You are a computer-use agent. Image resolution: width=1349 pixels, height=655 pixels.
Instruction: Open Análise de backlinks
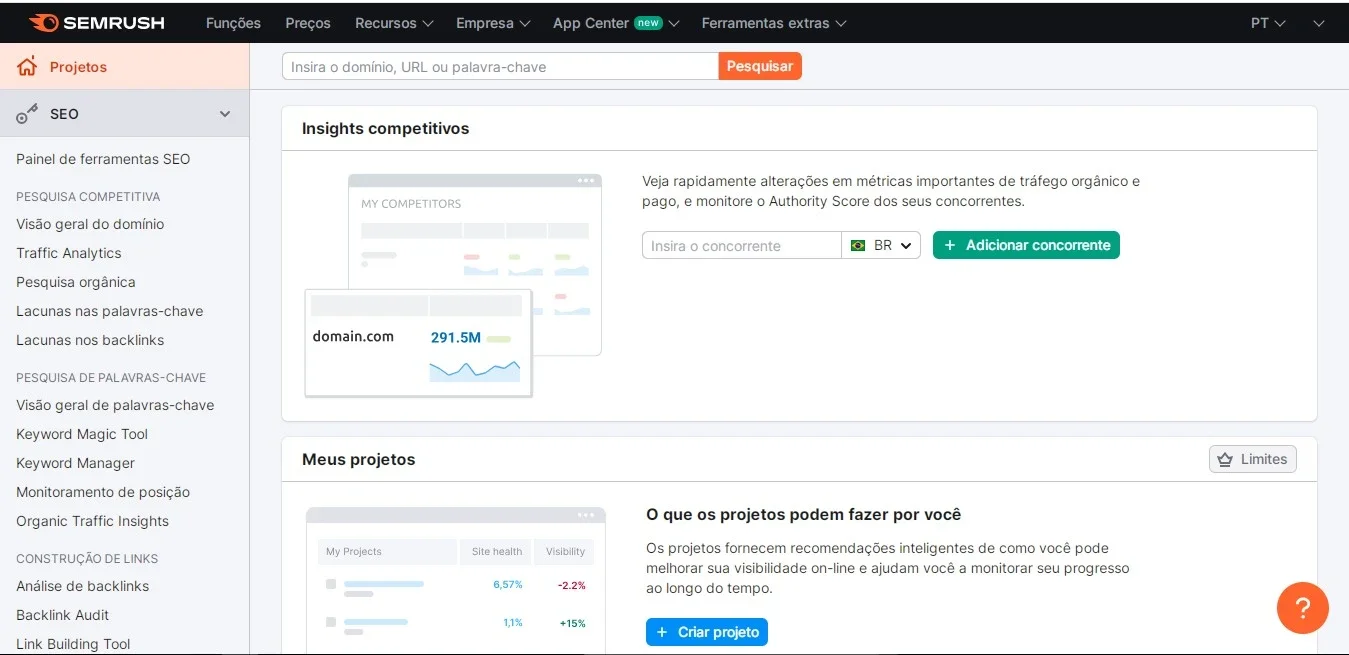82,586
